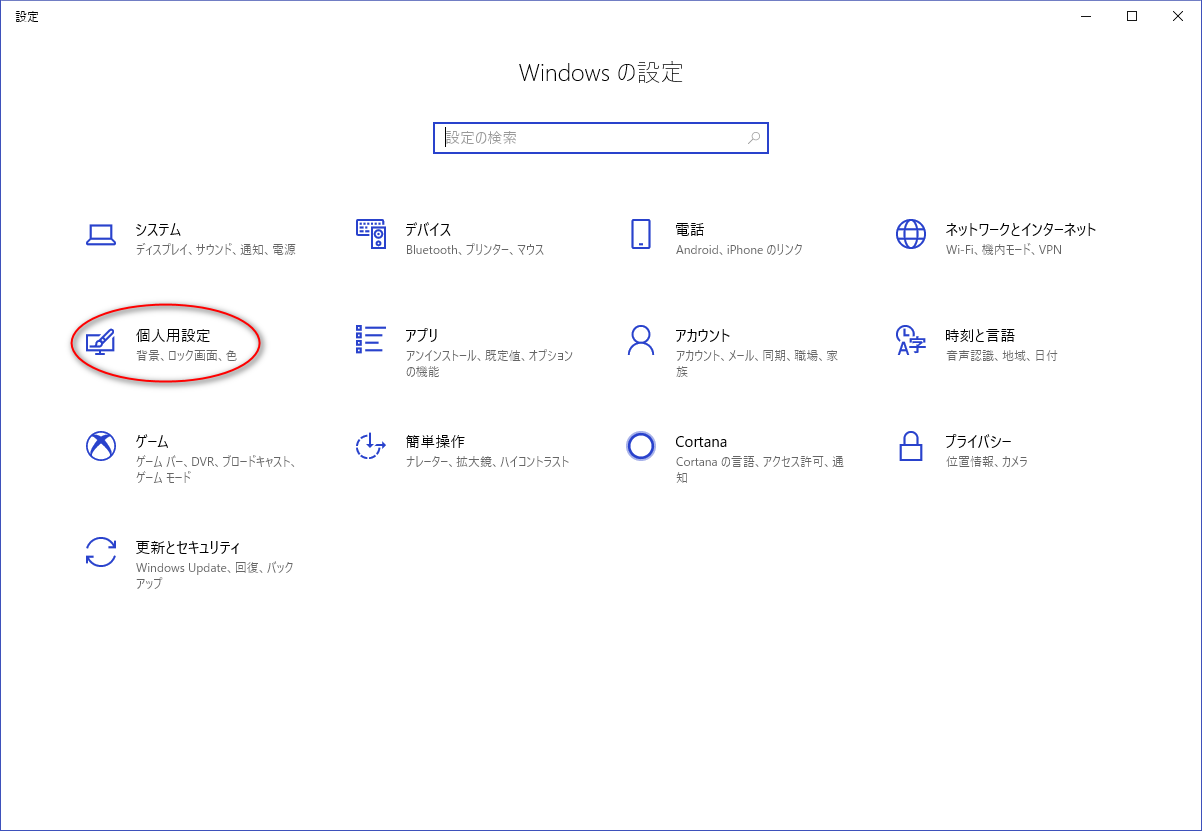
Task: Click the laptop icon for システム
Action: point(101,235)
